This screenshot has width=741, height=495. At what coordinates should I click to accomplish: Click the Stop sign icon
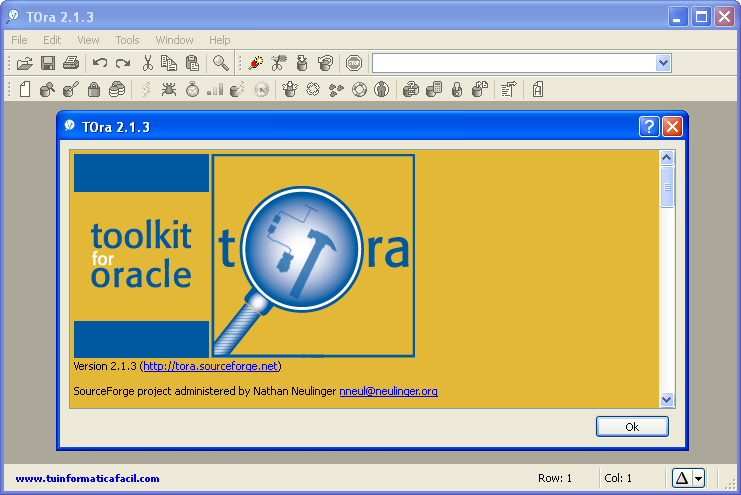[353, 63]
